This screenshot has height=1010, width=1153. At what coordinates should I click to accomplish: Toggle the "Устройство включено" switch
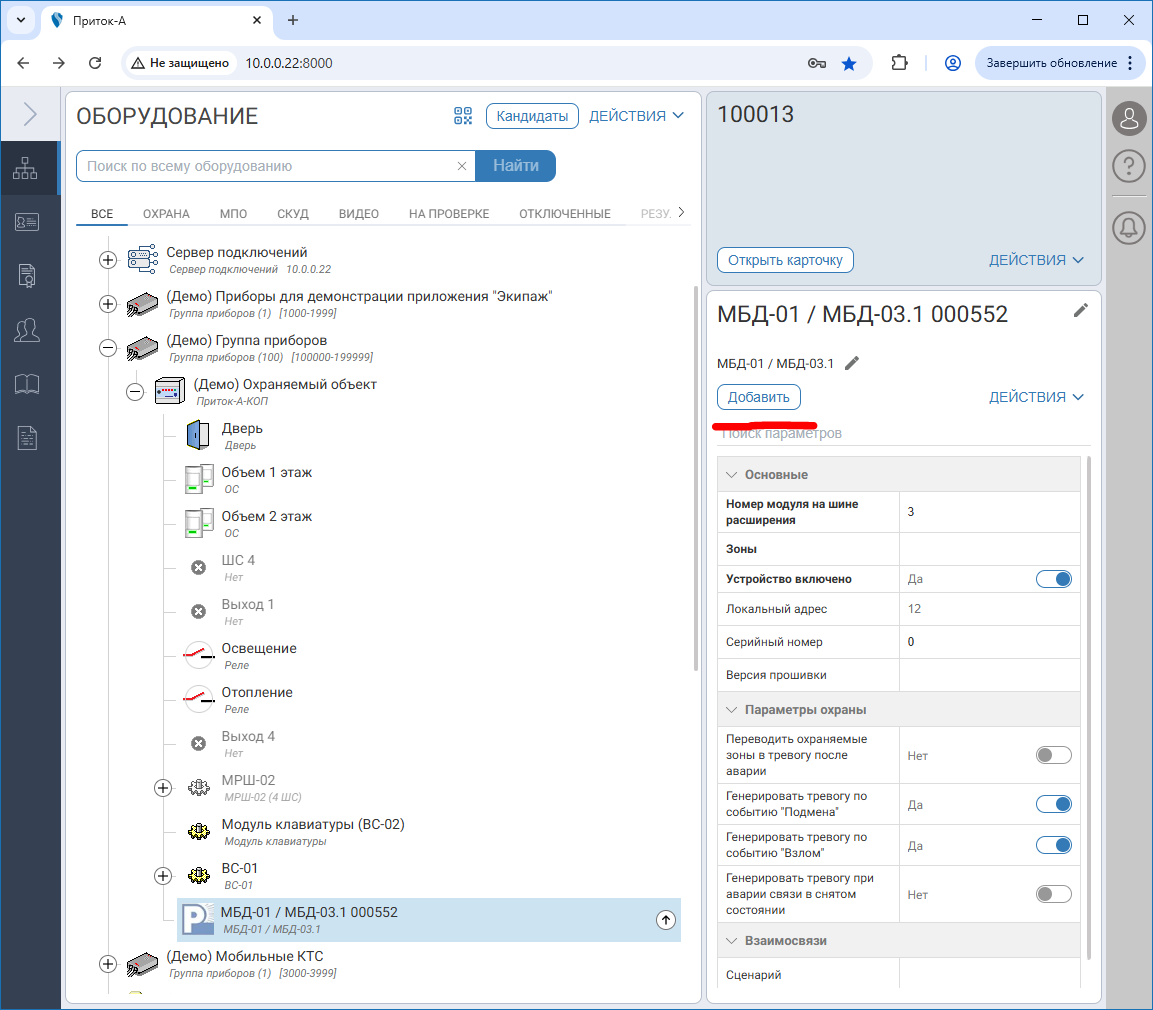click(1053, 579)
